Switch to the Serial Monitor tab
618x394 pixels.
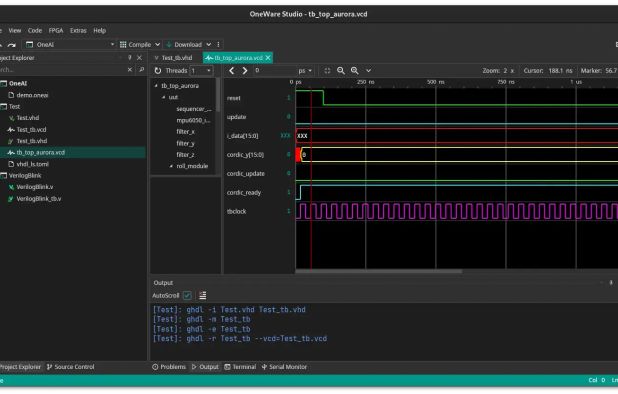284,367
